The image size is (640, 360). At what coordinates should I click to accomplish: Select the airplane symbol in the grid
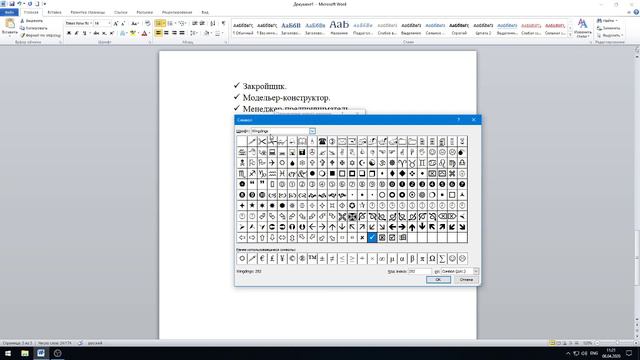coord(272,162)
